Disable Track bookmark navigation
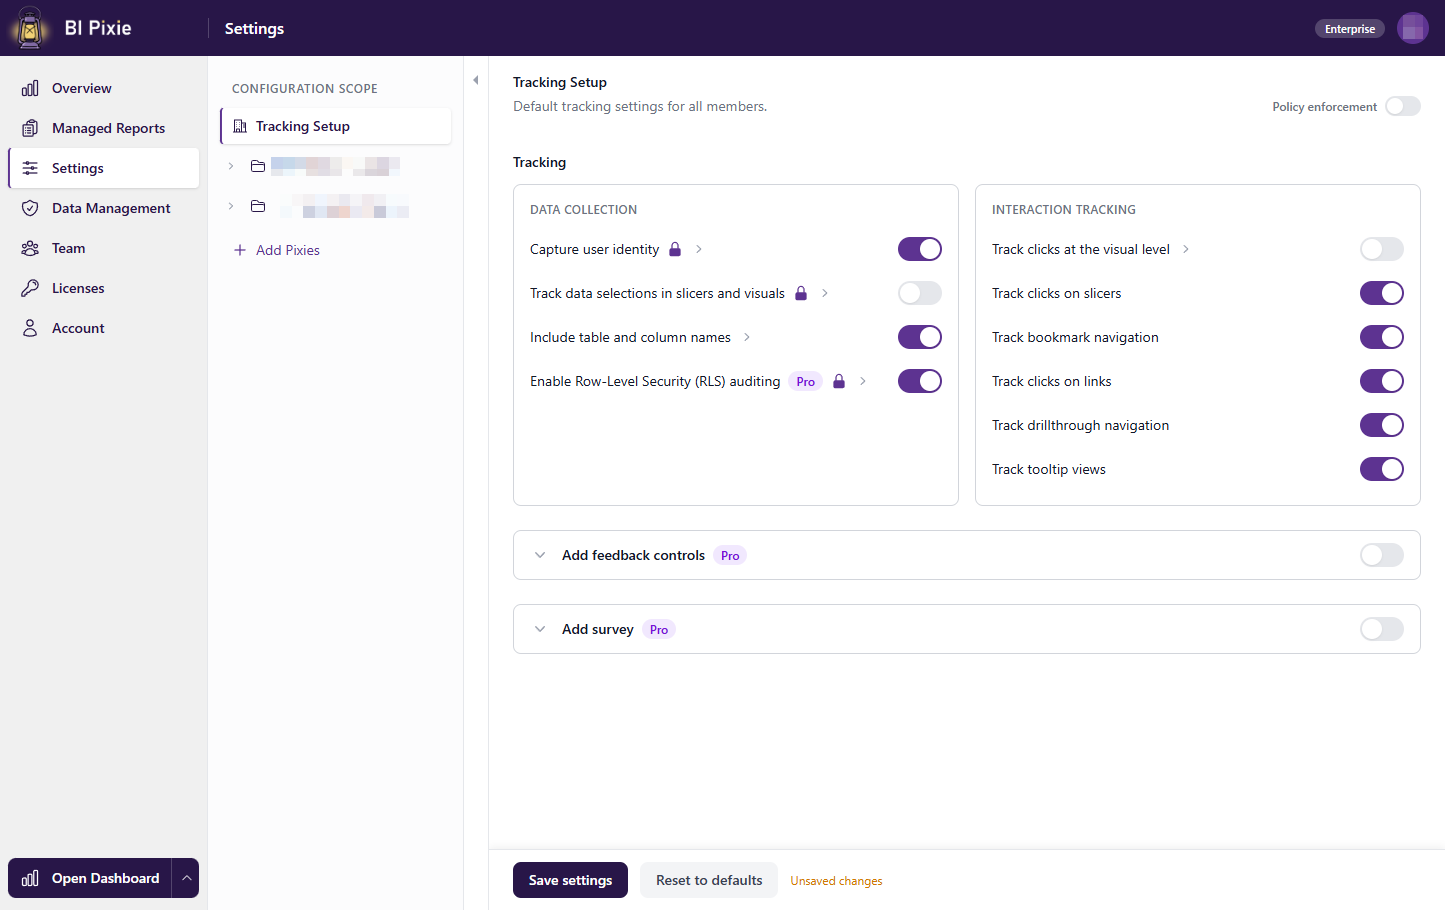The height and width of the screenshot is (910, 1445). click(1381, 337)
